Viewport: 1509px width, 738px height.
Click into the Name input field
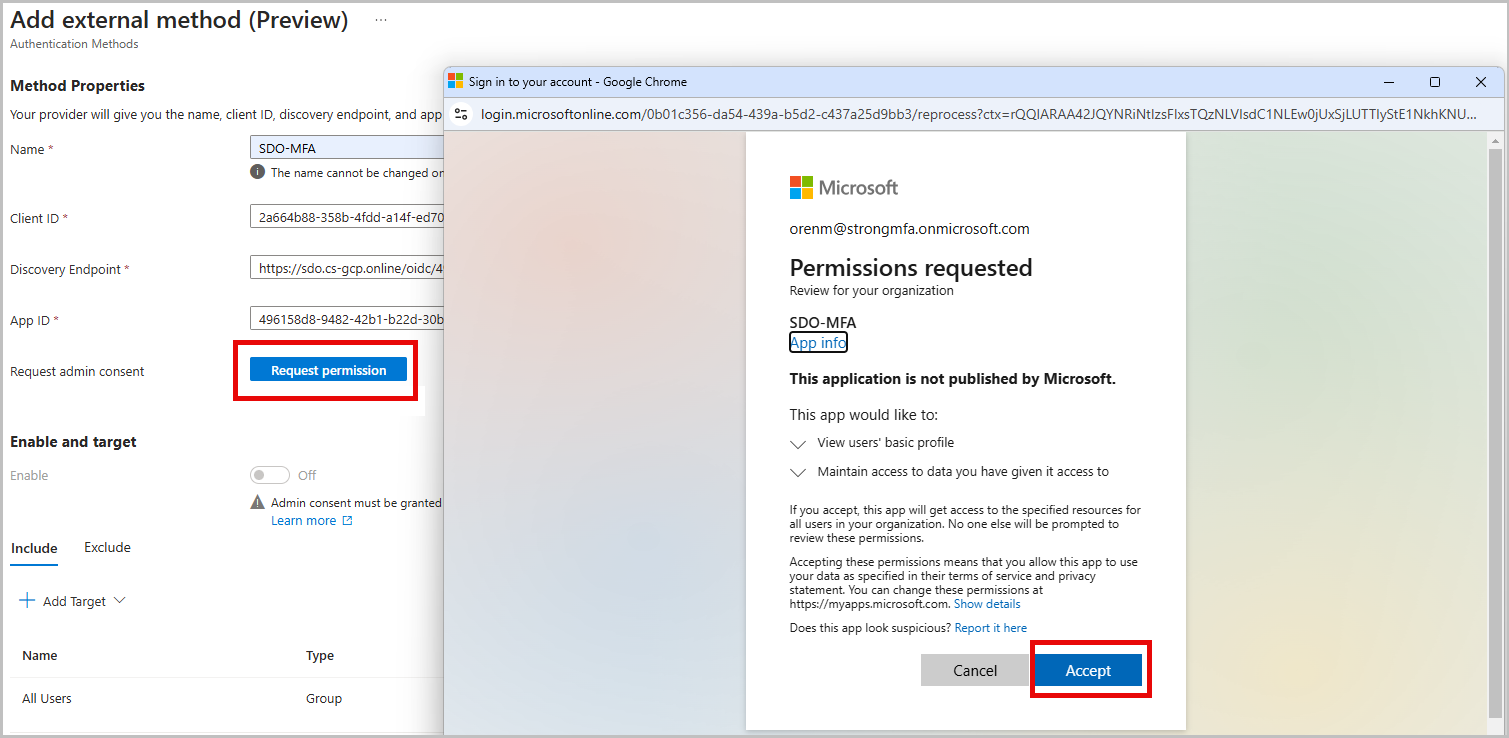347,148
